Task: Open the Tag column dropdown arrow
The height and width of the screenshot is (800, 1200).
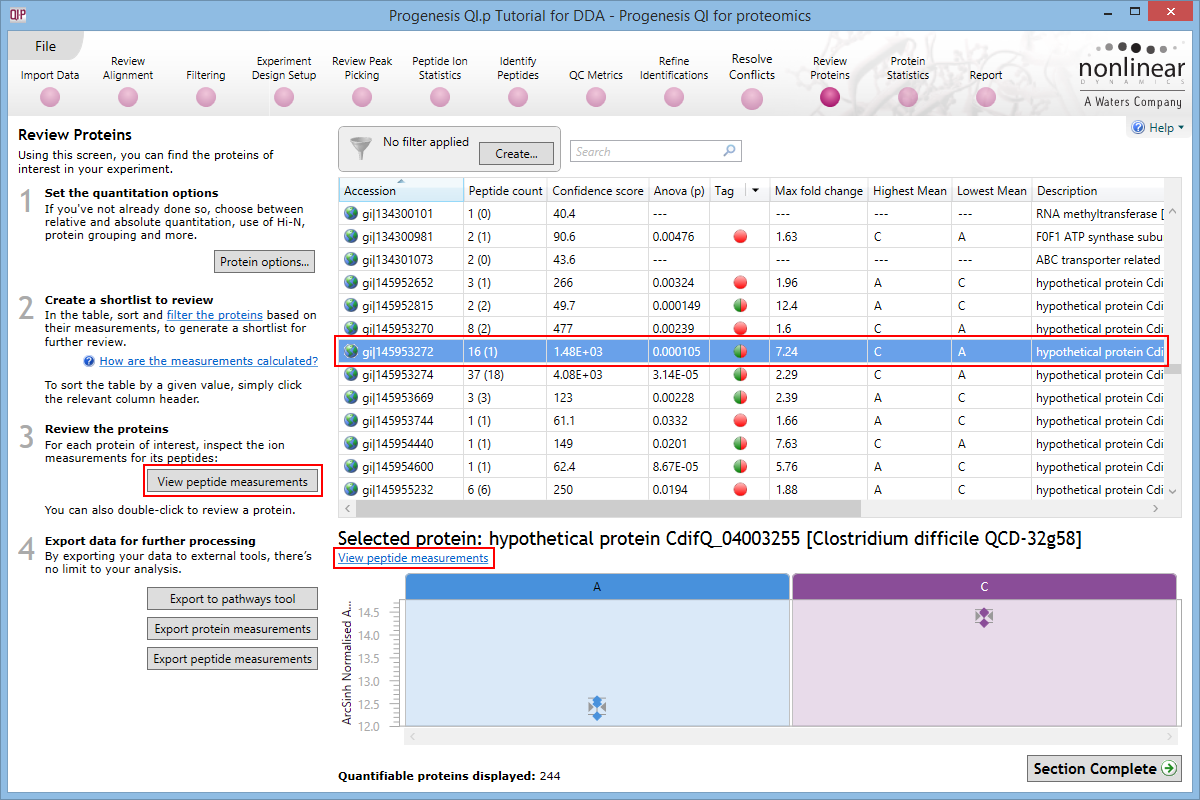Action: point(756,190)
